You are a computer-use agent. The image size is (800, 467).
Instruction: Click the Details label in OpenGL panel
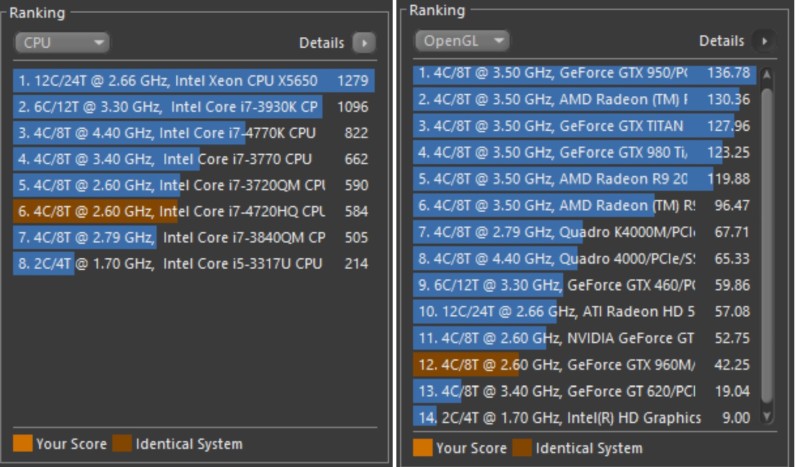pyautogui.click(x=721, y=41)
